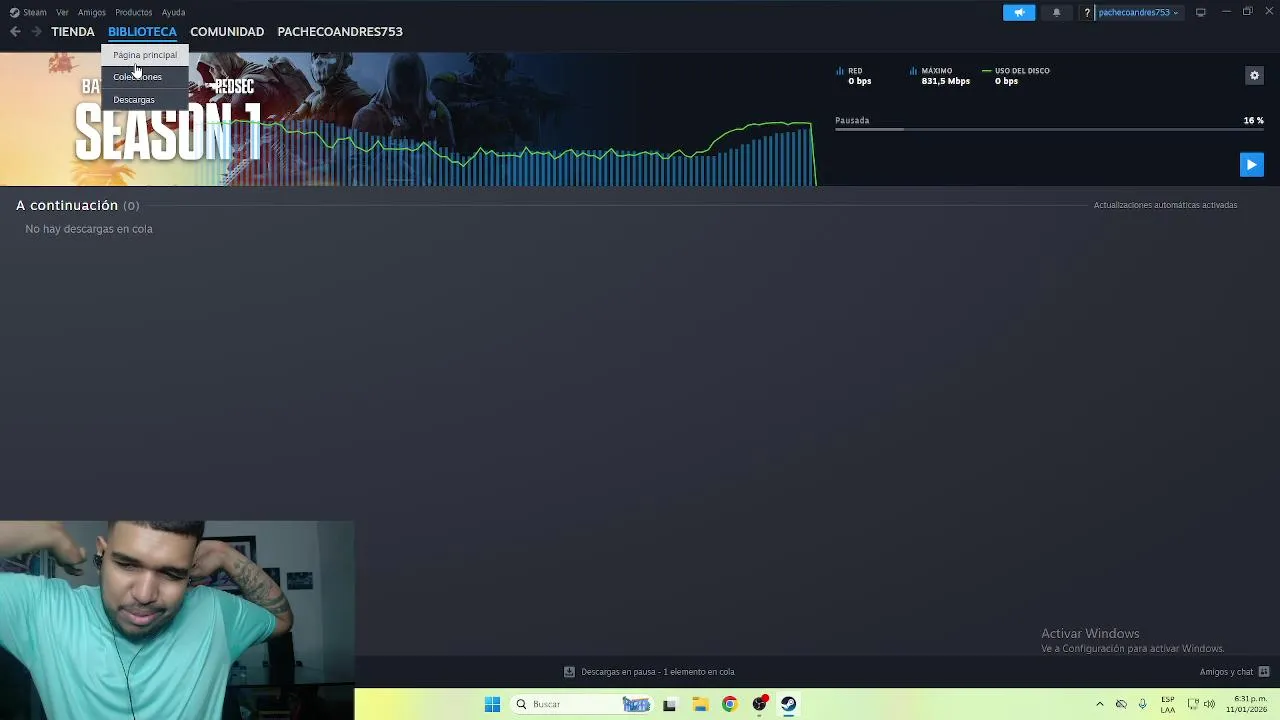Open the ESP LAA language indicator
Viewport: 1280px width, 720px height.
click(1168, 704)
